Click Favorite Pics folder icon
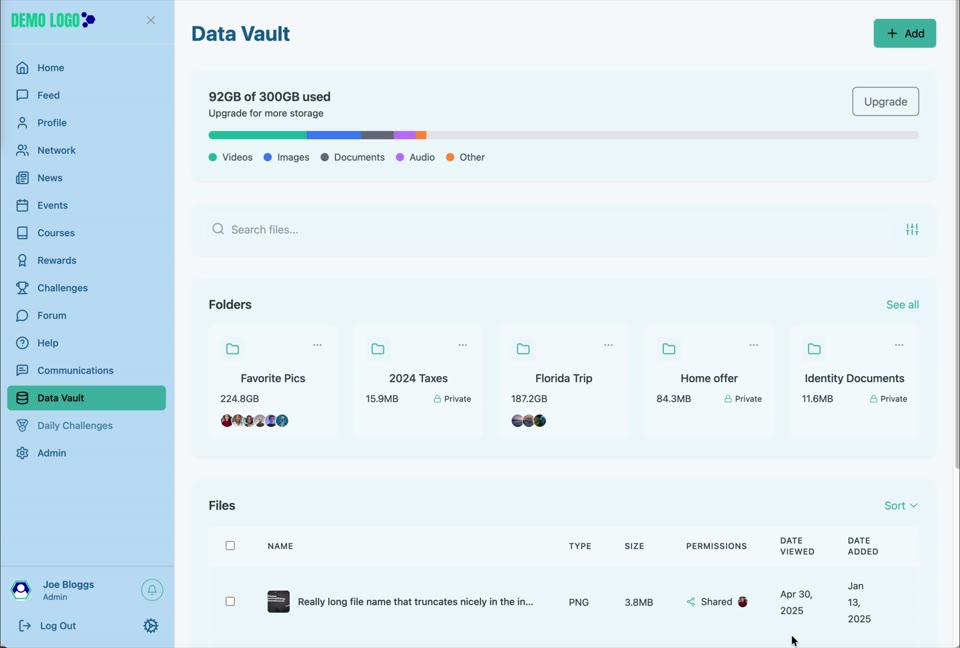Viewport: 960px width, 648px height. 233,349
